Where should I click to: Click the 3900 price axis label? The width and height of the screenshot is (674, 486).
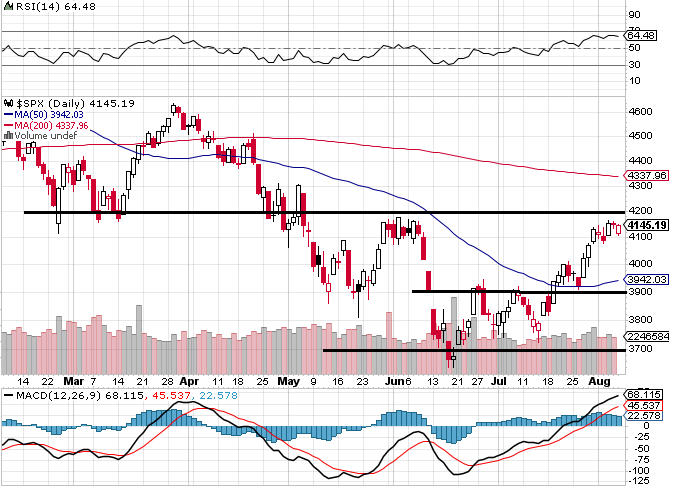coord(640,292)
